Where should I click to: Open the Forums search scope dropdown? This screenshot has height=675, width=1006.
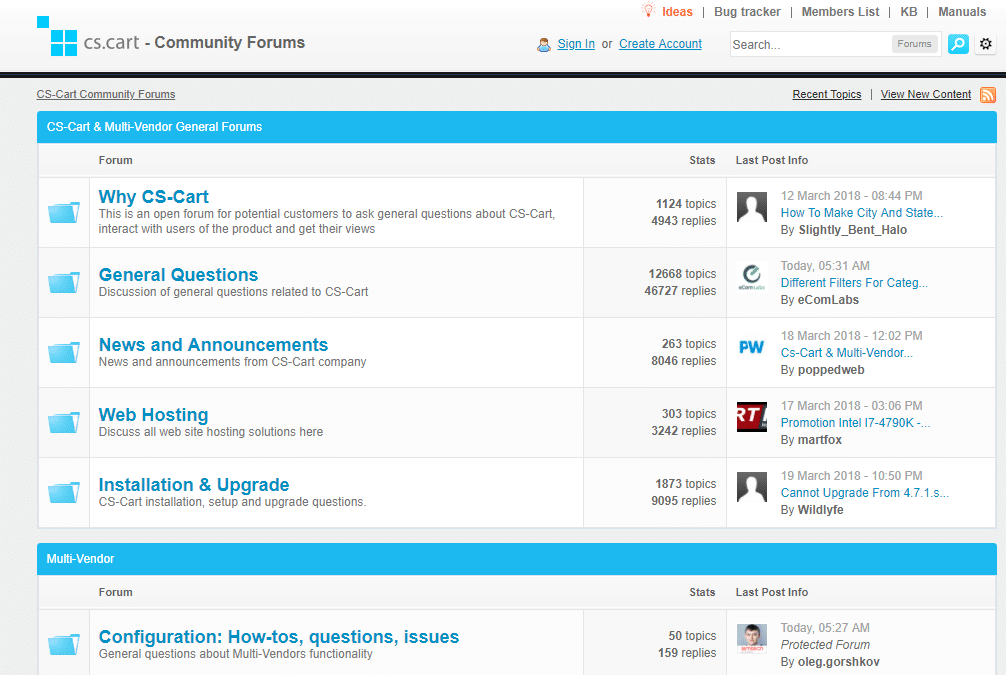tap(914, 44)
